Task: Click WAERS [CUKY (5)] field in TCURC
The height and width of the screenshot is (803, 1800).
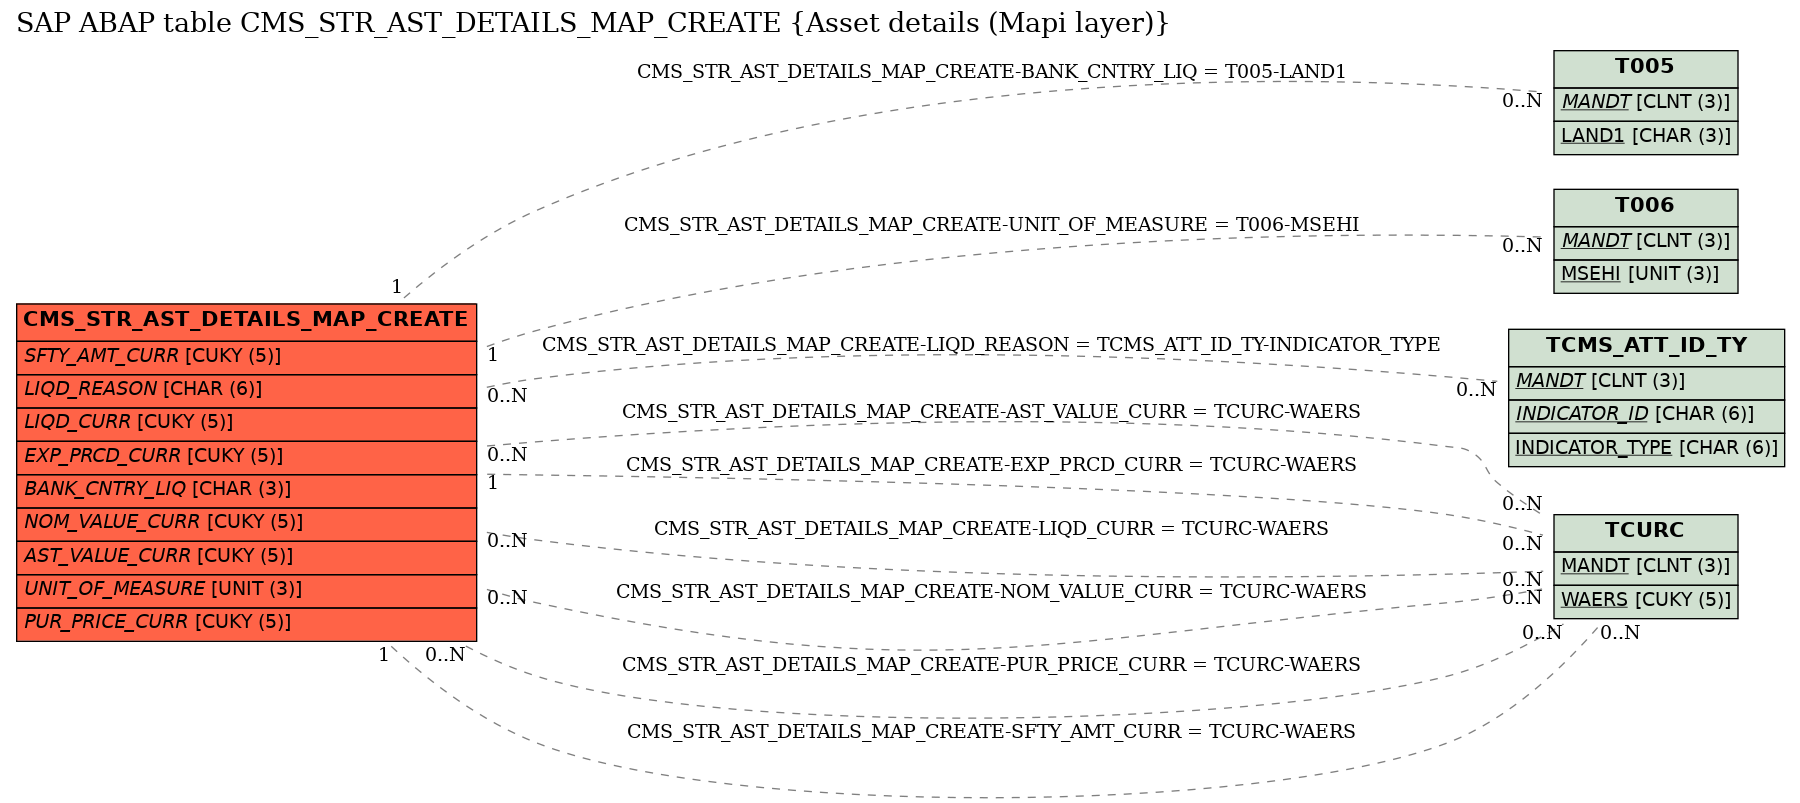Action: 1645,601
